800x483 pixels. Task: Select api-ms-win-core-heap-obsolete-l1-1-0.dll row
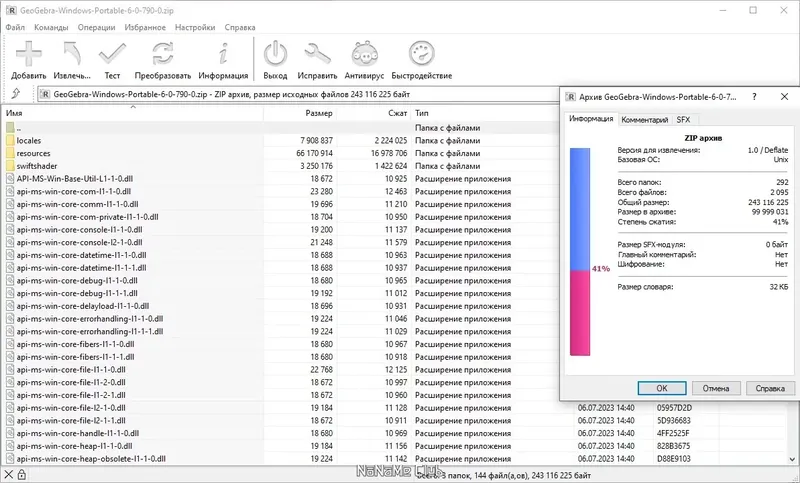[x=395, y=459]
